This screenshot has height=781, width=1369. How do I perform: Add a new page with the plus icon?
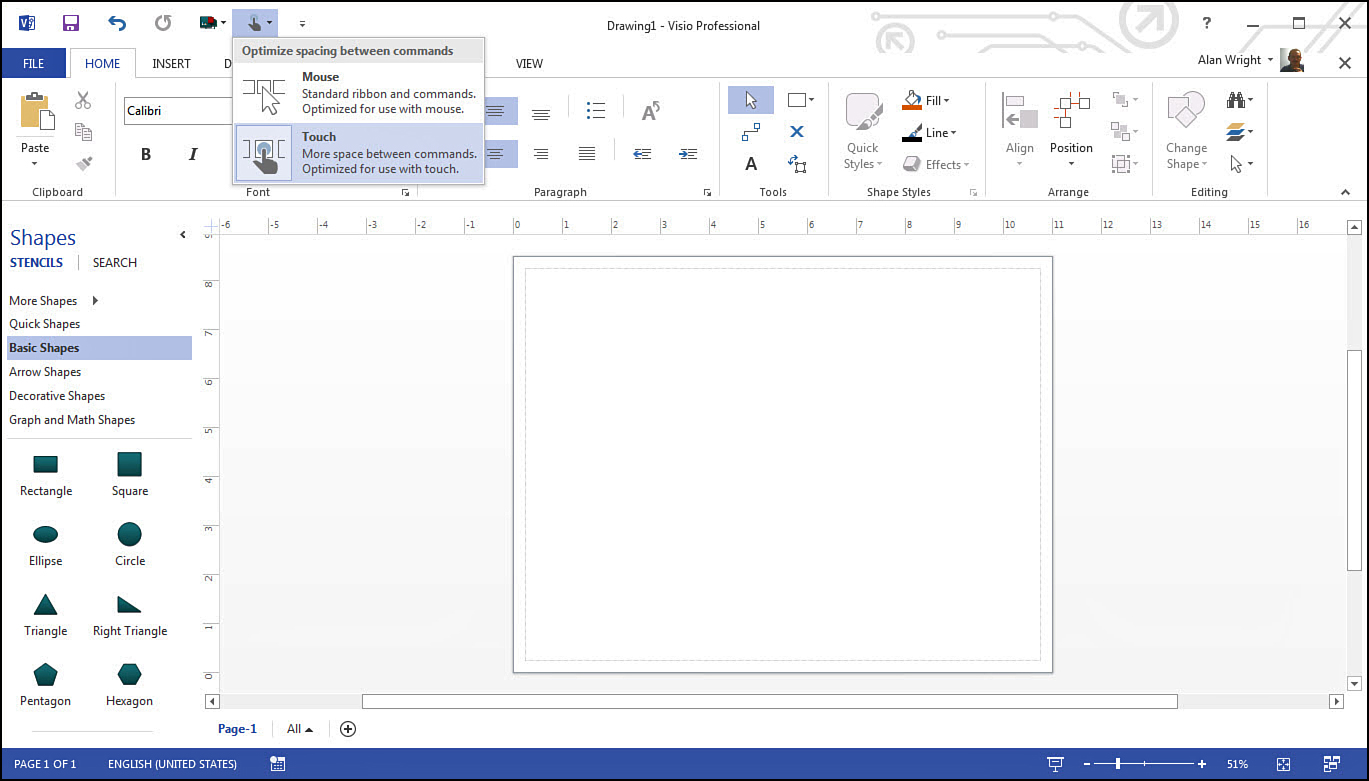[x=348, y=729]
